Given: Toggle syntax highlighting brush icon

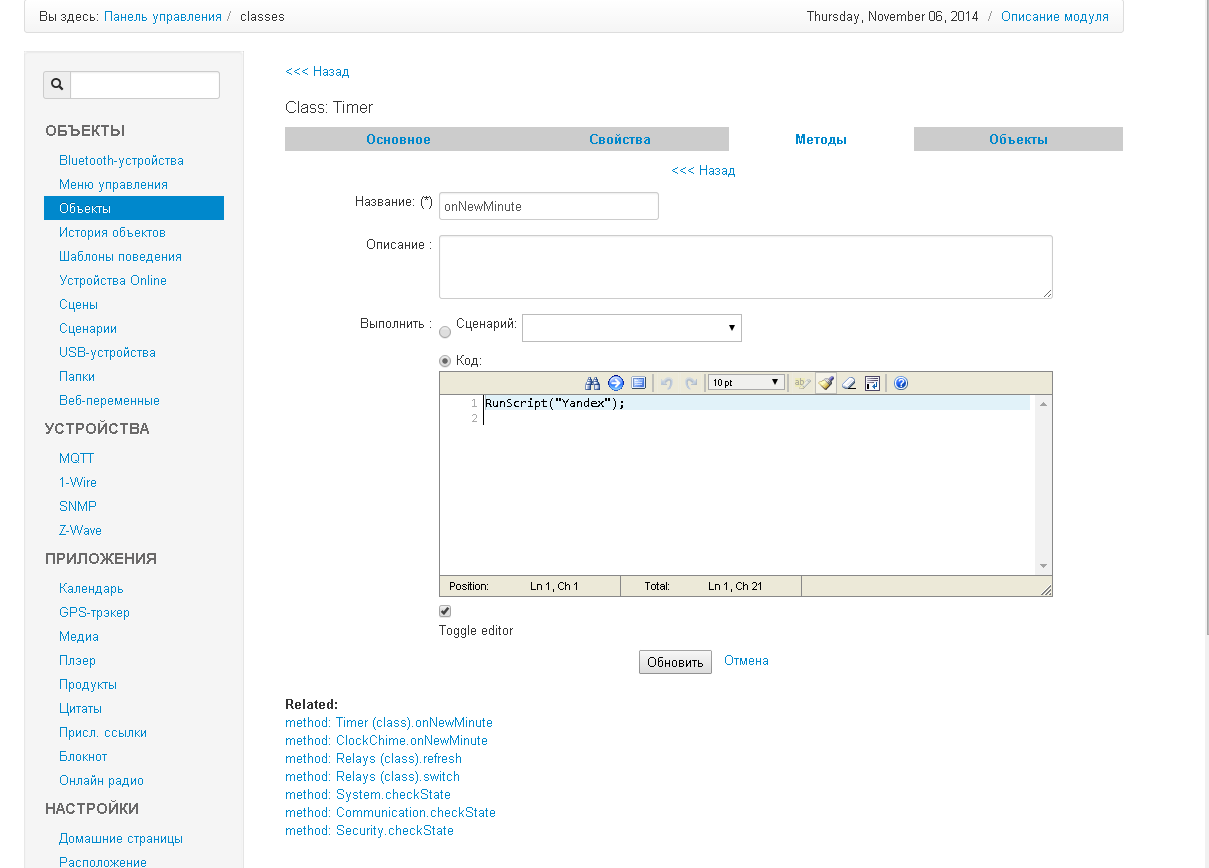Looking at the screenshot, I should click(x=826, y=383).
